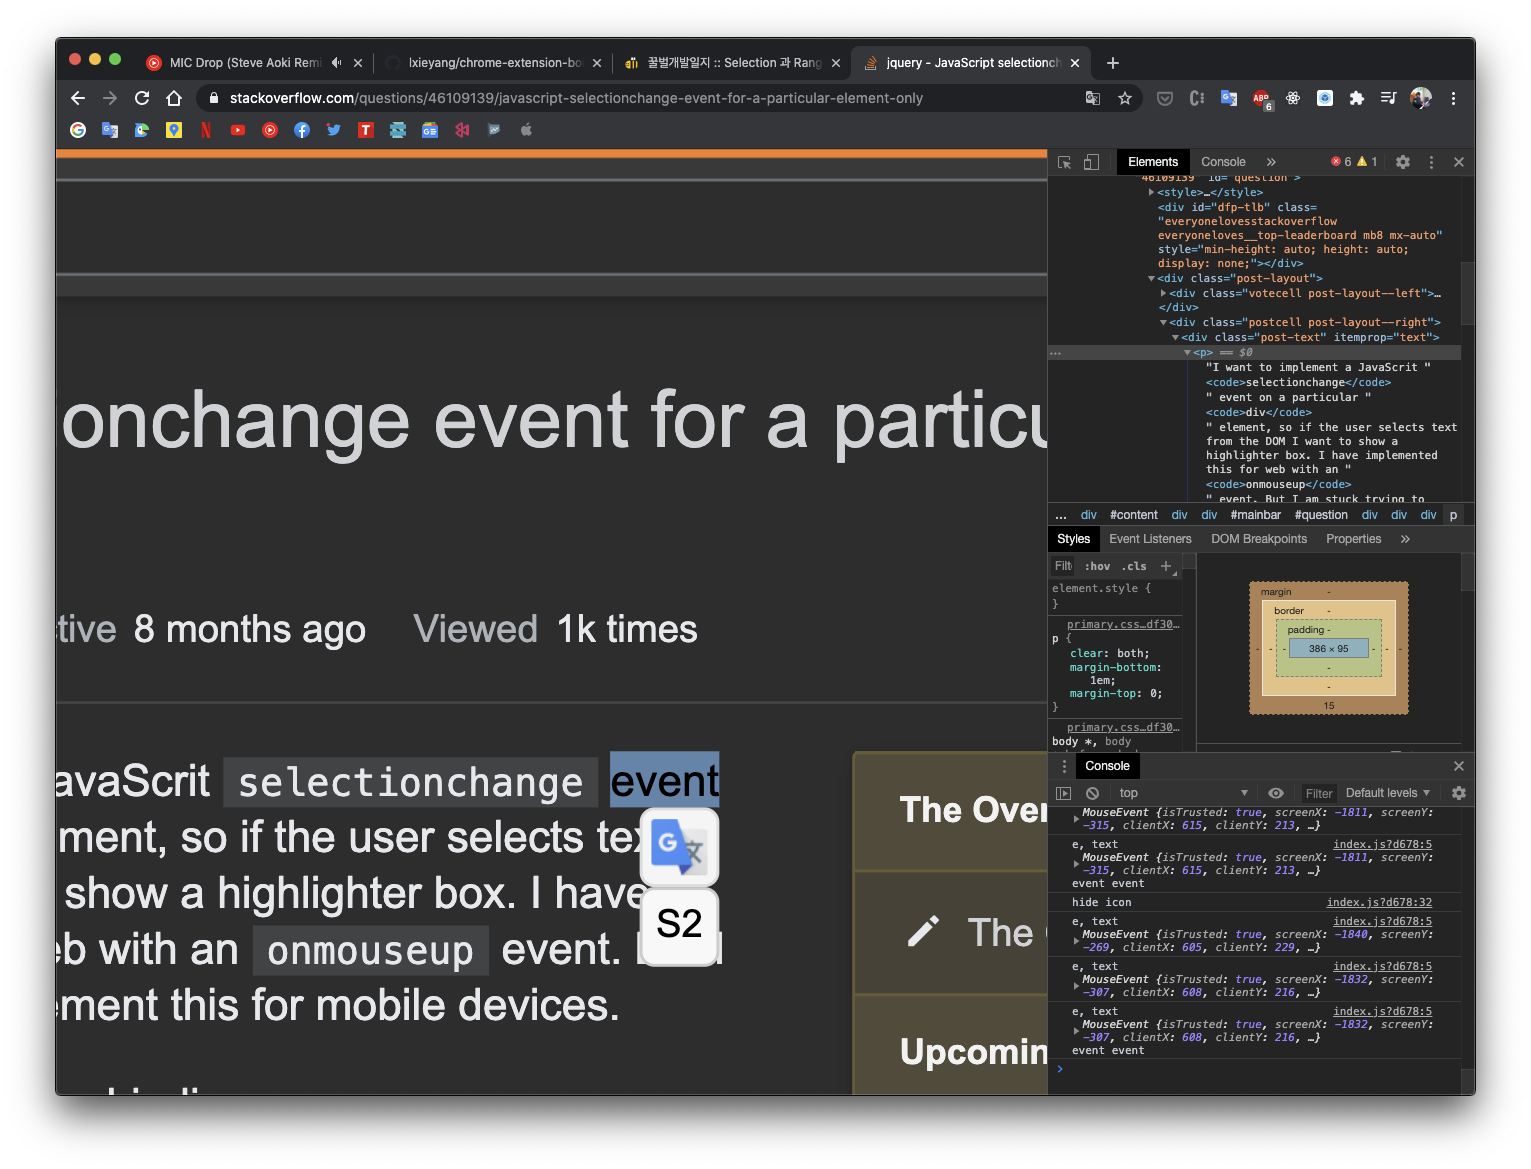1531x1169 pixels.
Task: Collapse the postcell post-layout--right div
Action: [1163, 323]
